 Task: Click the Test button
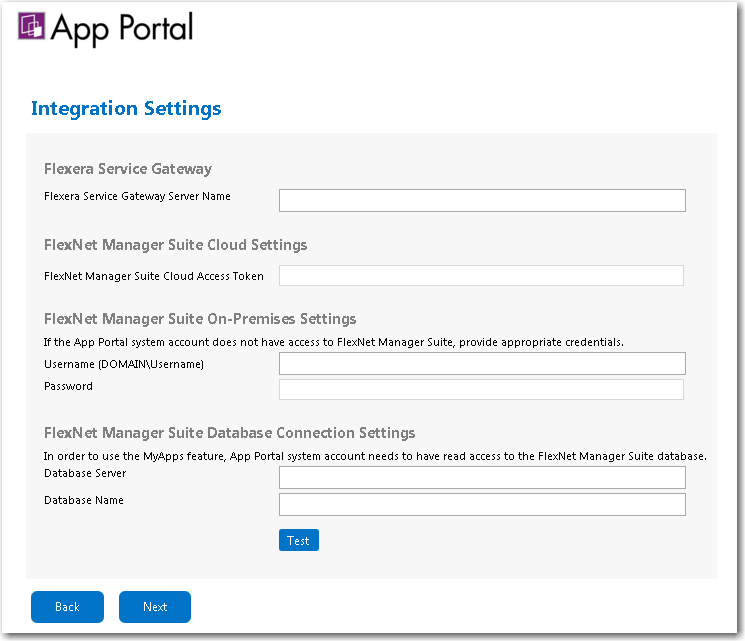point(298,540)
